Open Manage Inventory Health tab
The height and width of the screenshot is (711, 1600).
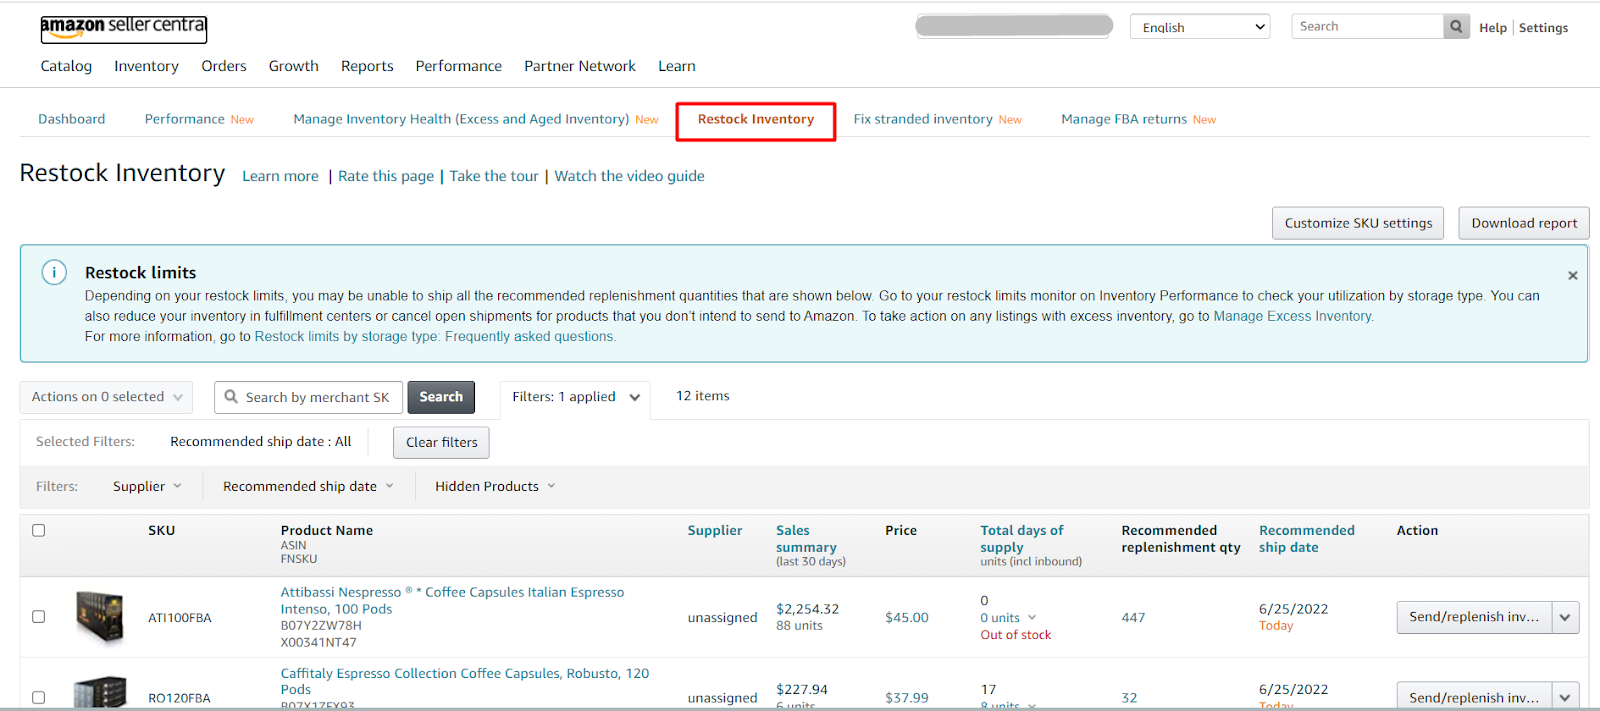tap(476, 119)
